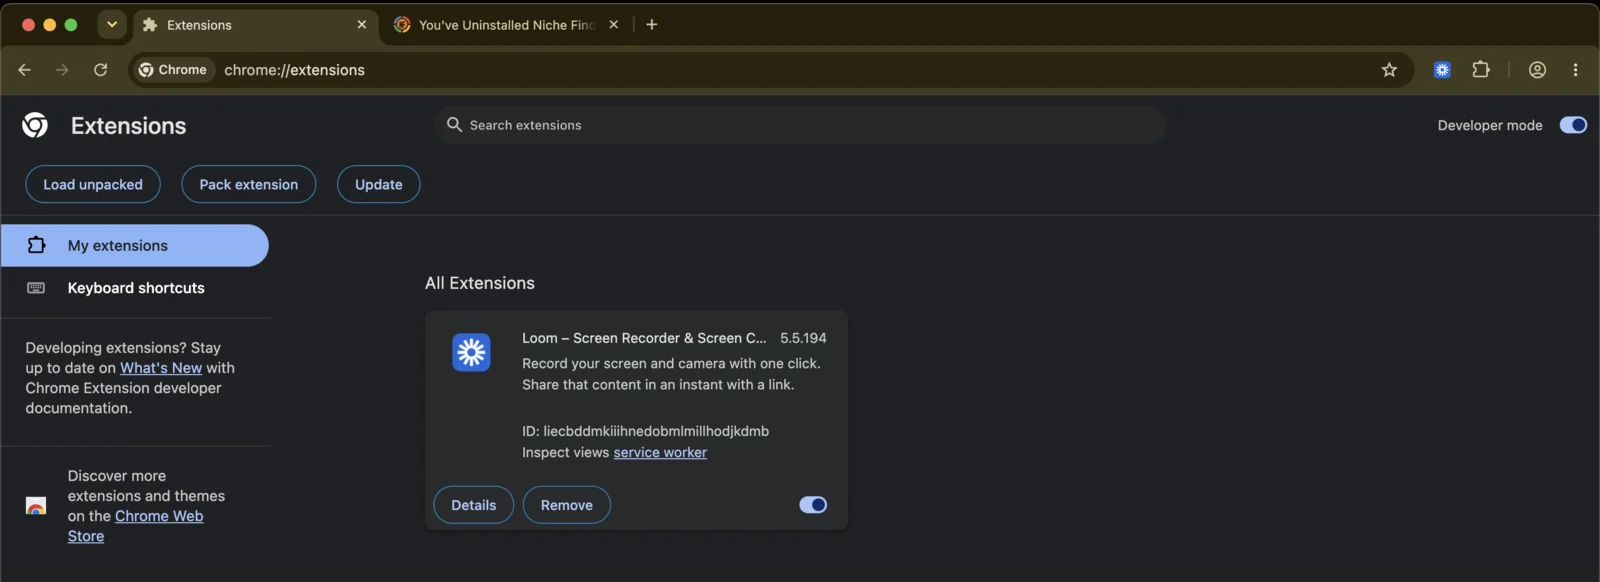The image size is (1600, 582).
Task: Select My extensions in the sidebar
Action: tap(135, 246)
